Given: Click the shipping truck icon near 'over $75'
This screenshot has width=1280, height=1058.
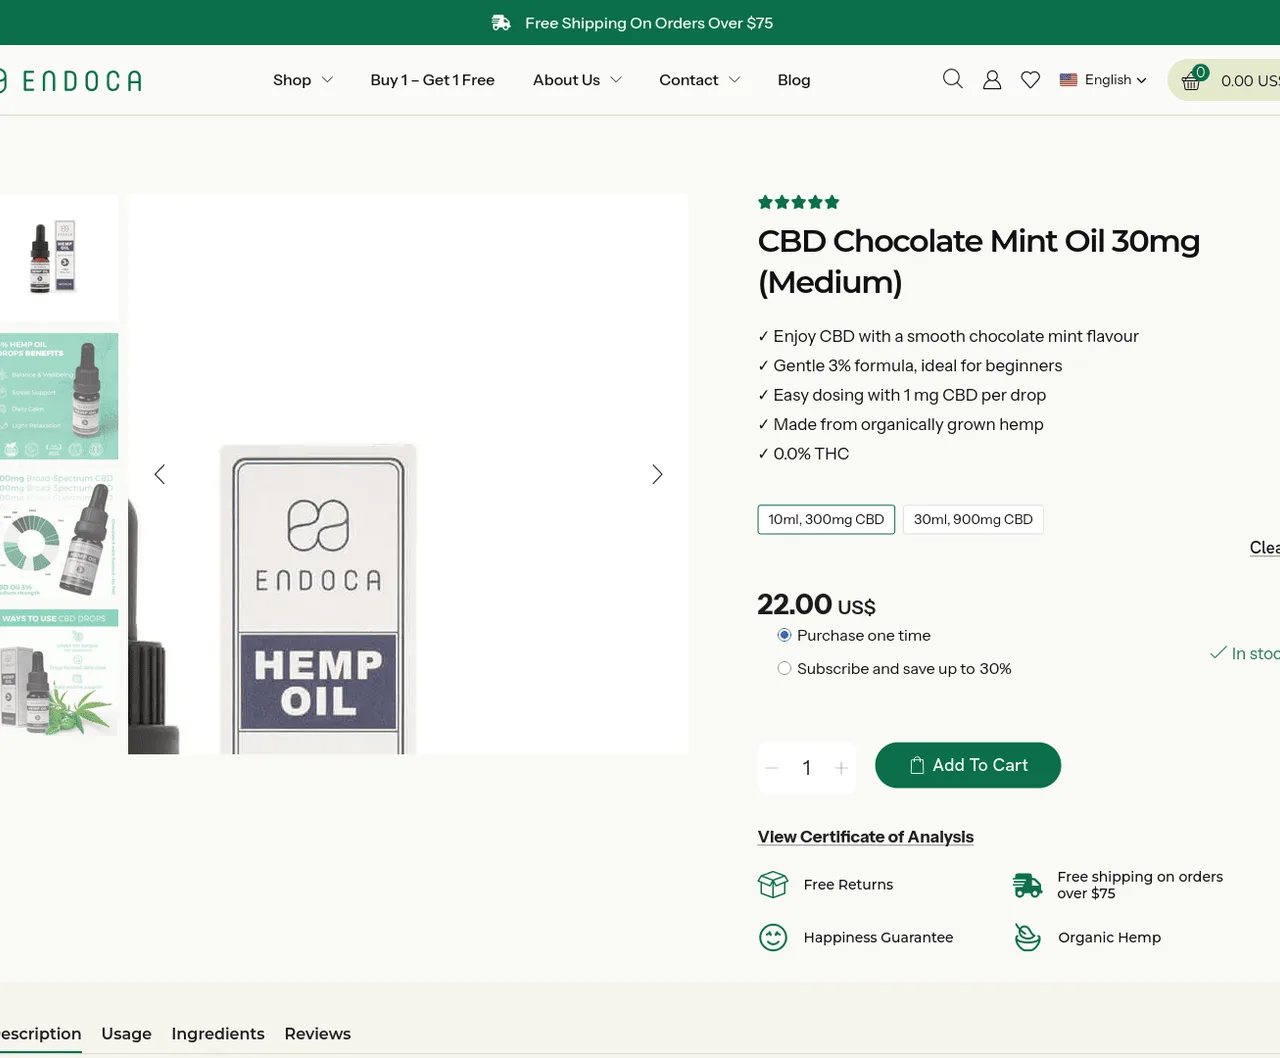Looking at the screenshot, I should [x=1027, y=885].
